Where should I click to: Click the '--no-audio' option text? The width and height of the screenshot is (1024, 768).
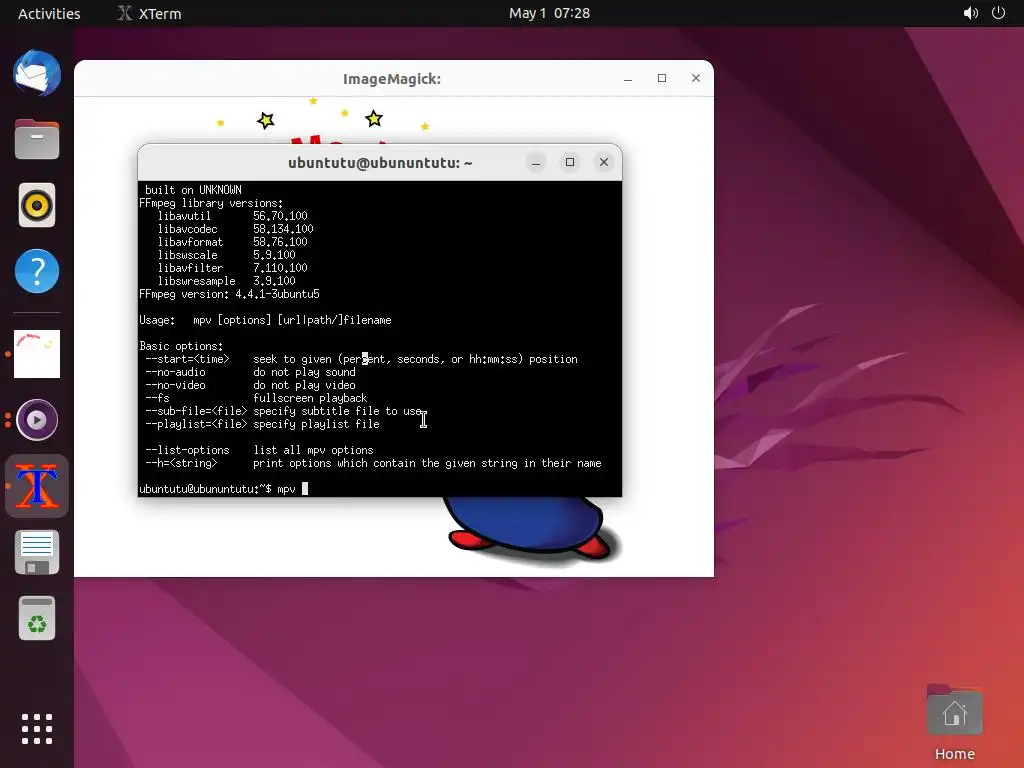(x=175, y=372)
